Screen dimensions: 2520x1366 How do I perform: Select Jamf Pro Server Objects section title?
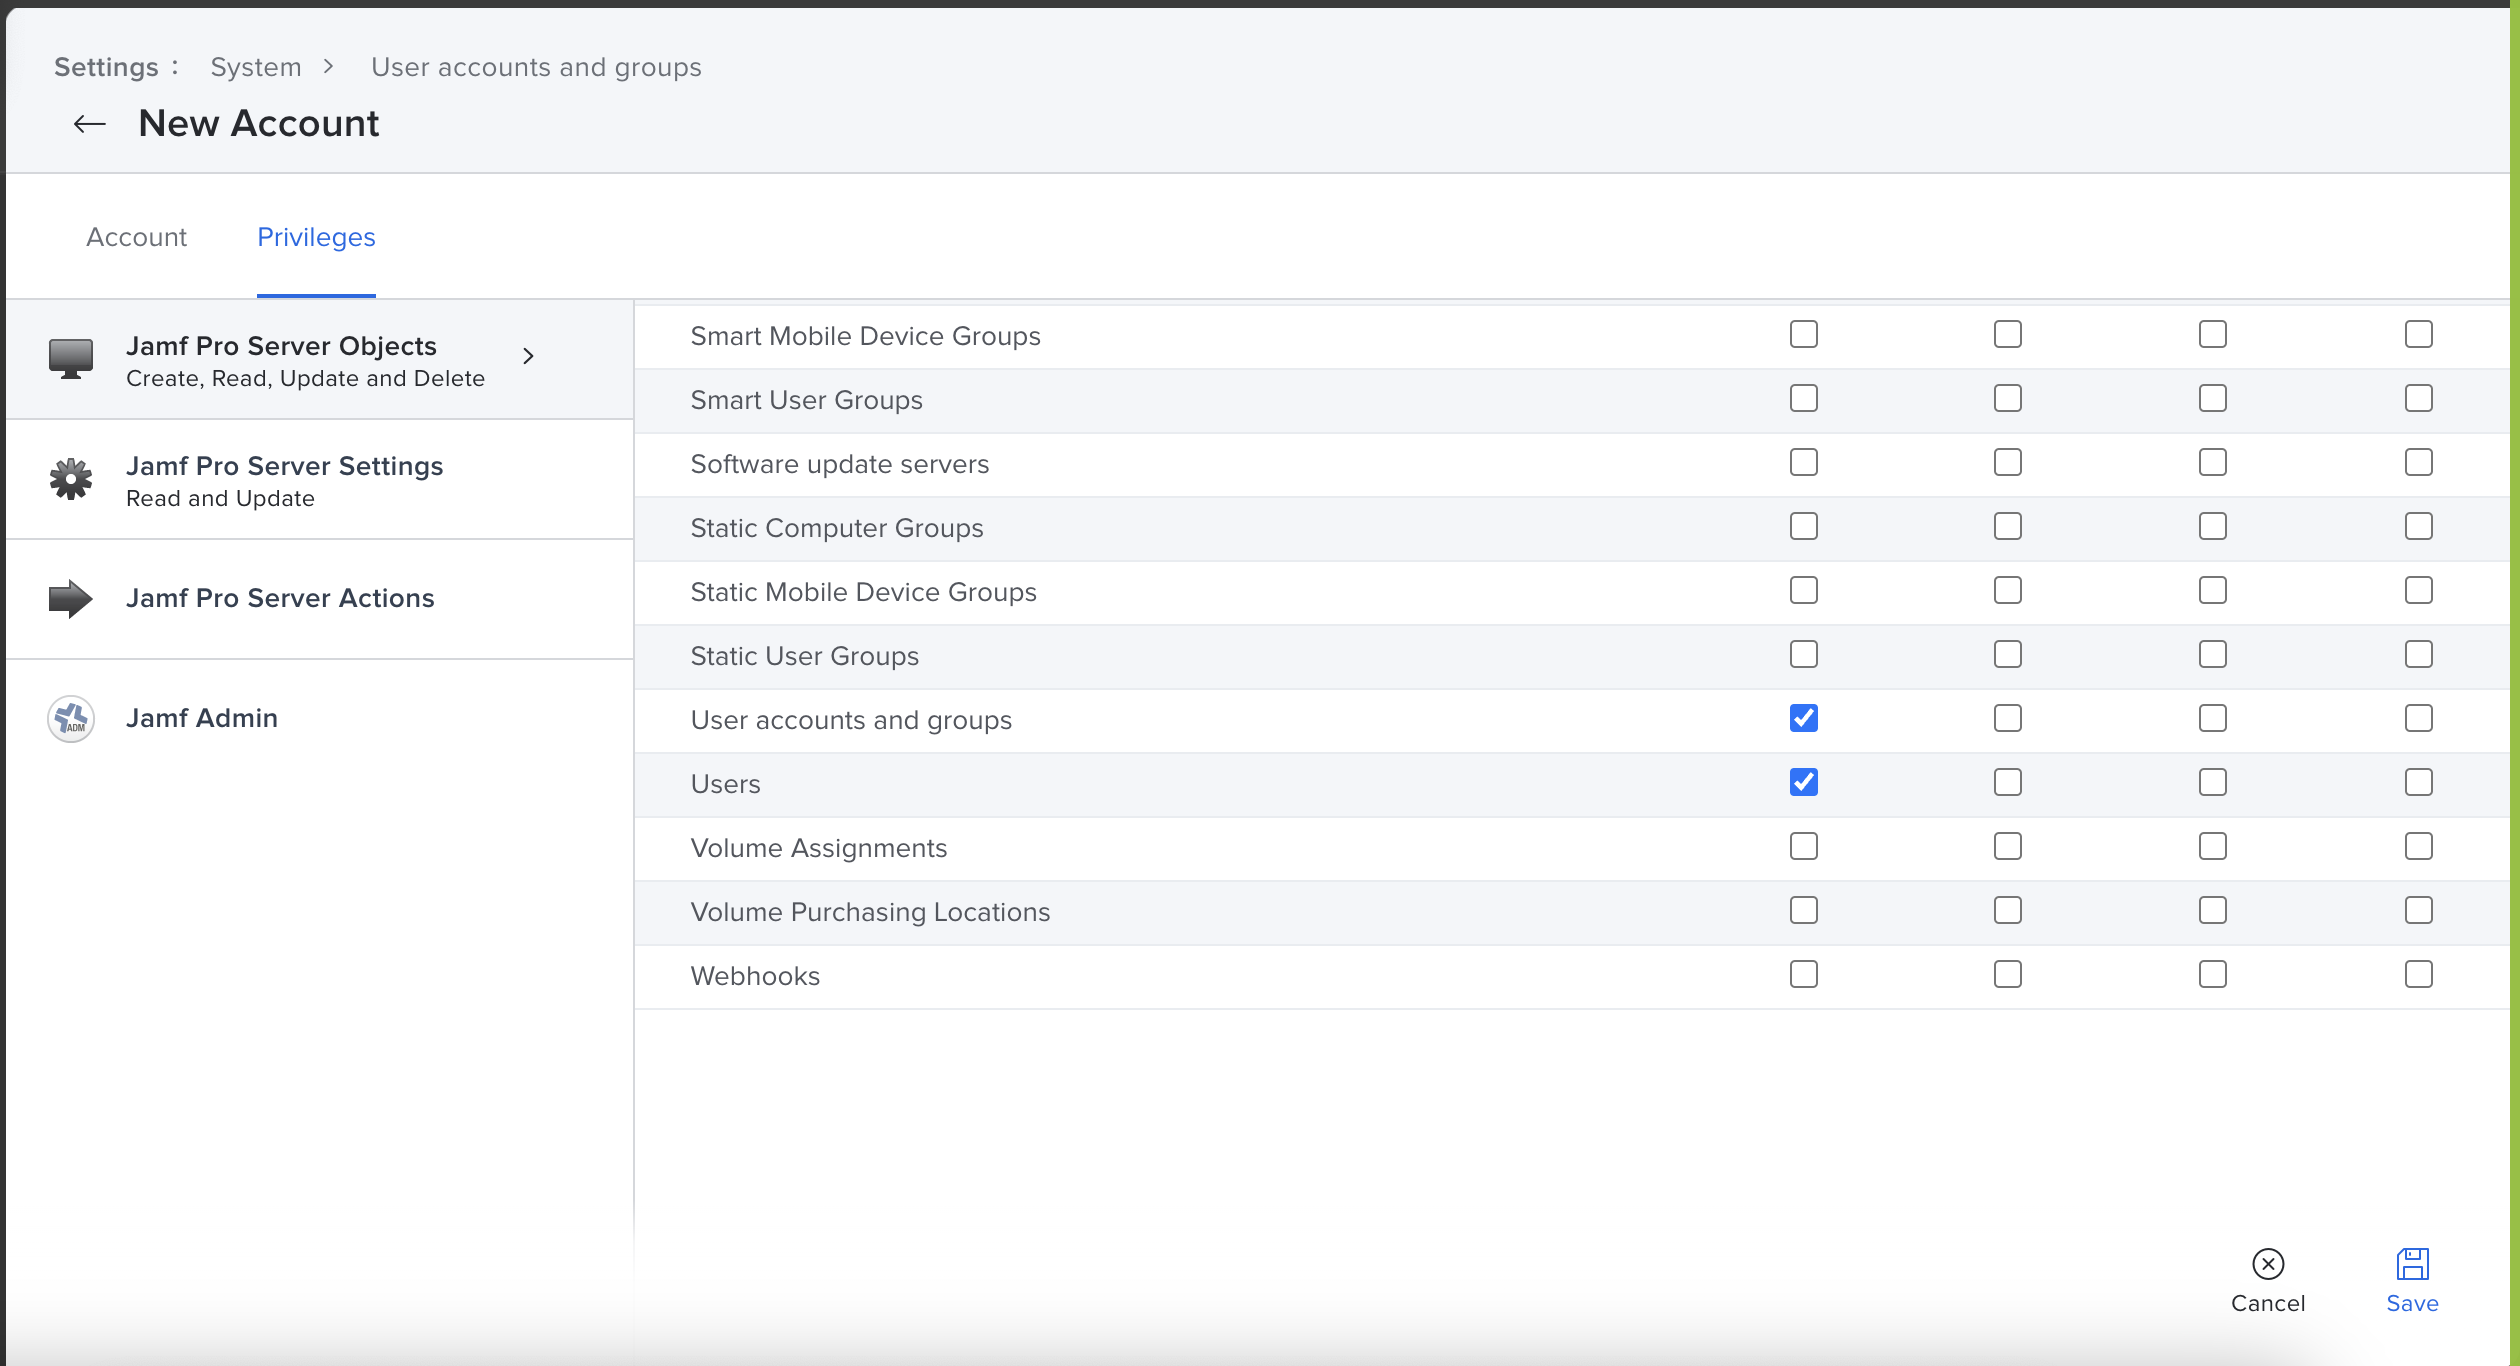coord(281,346)
